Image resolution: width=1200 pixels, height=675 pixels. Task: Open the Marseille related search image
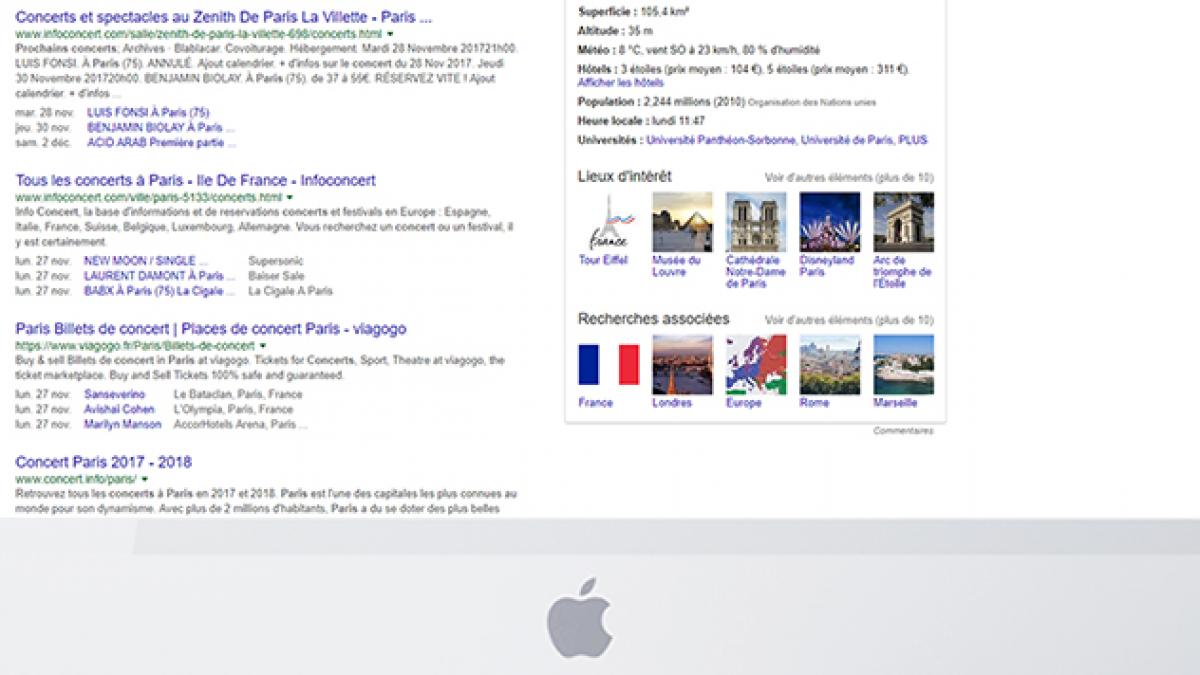(903, 365)
